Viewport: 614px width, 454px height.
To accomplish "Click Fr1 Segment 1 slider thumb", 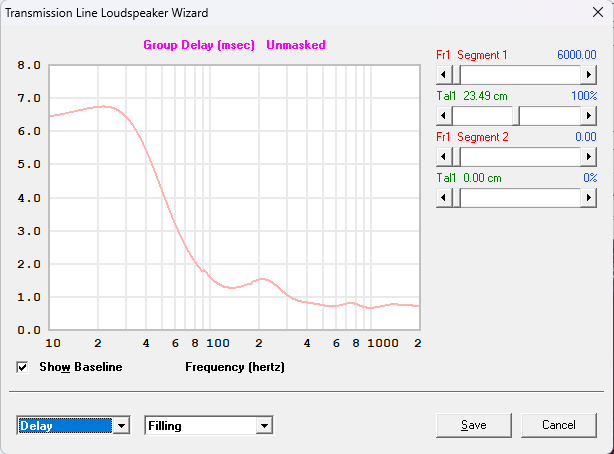I will [456, 74].
